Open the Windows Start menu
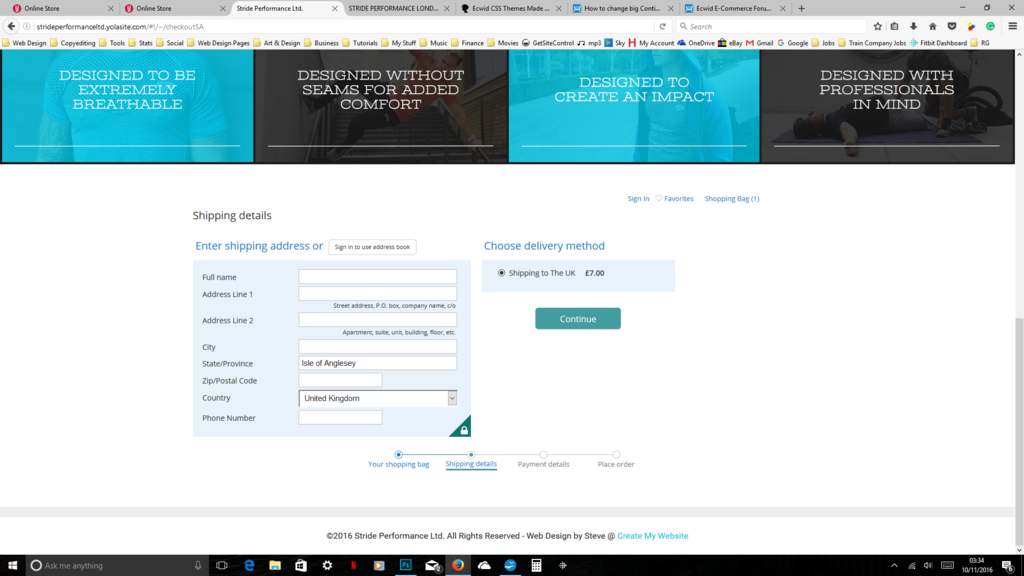 click(x=12, y=565)
